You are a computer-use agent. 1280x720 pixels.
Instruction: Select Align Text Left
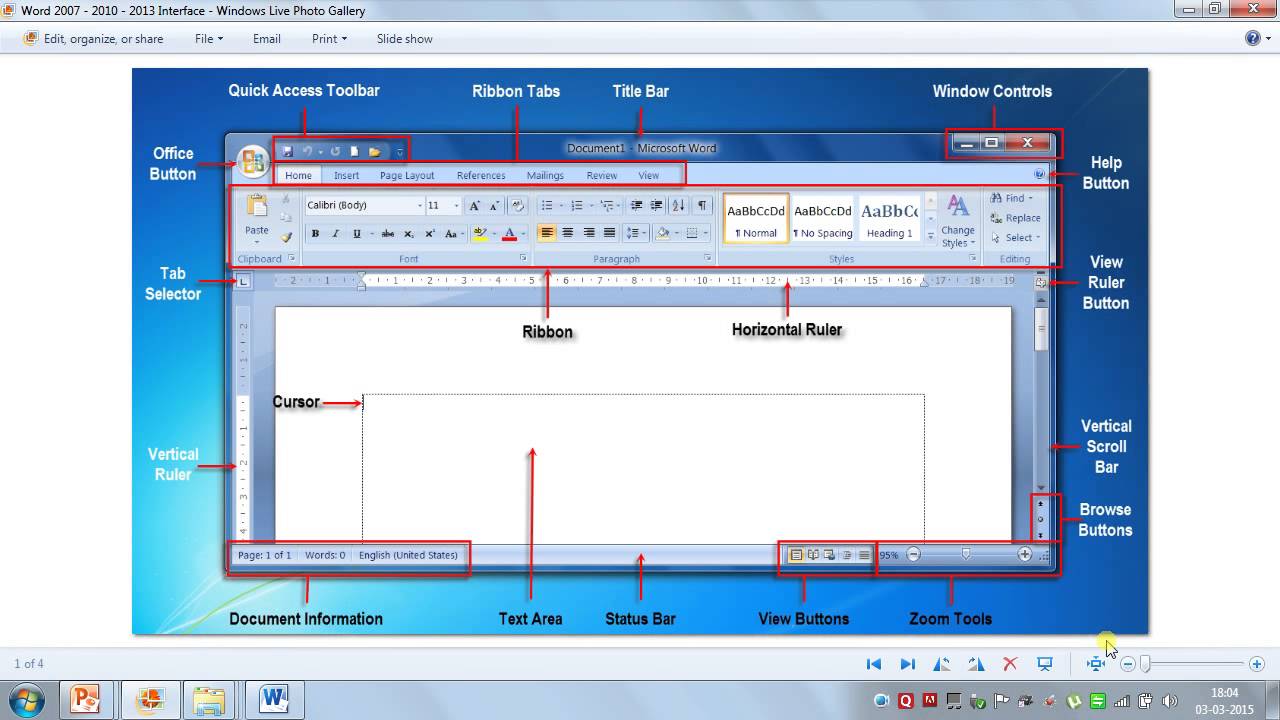(547, 233)
